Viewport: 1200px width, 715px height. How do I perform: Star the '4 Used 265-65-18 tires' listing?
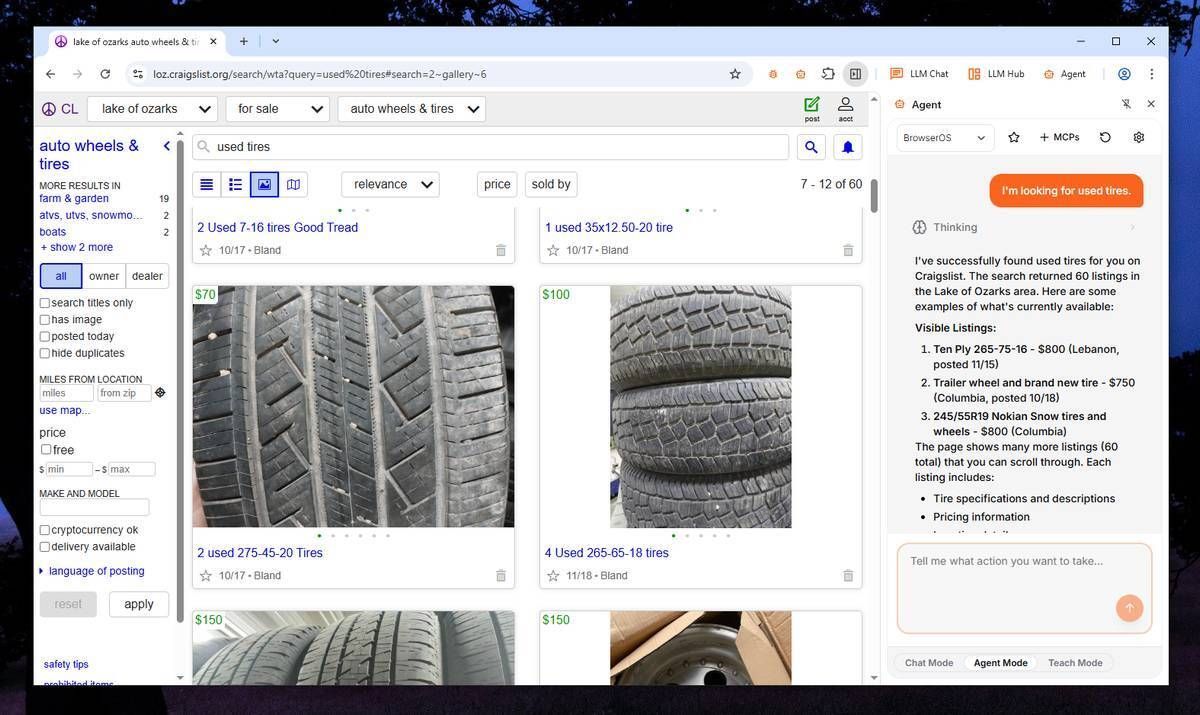[x=553, y=576]
